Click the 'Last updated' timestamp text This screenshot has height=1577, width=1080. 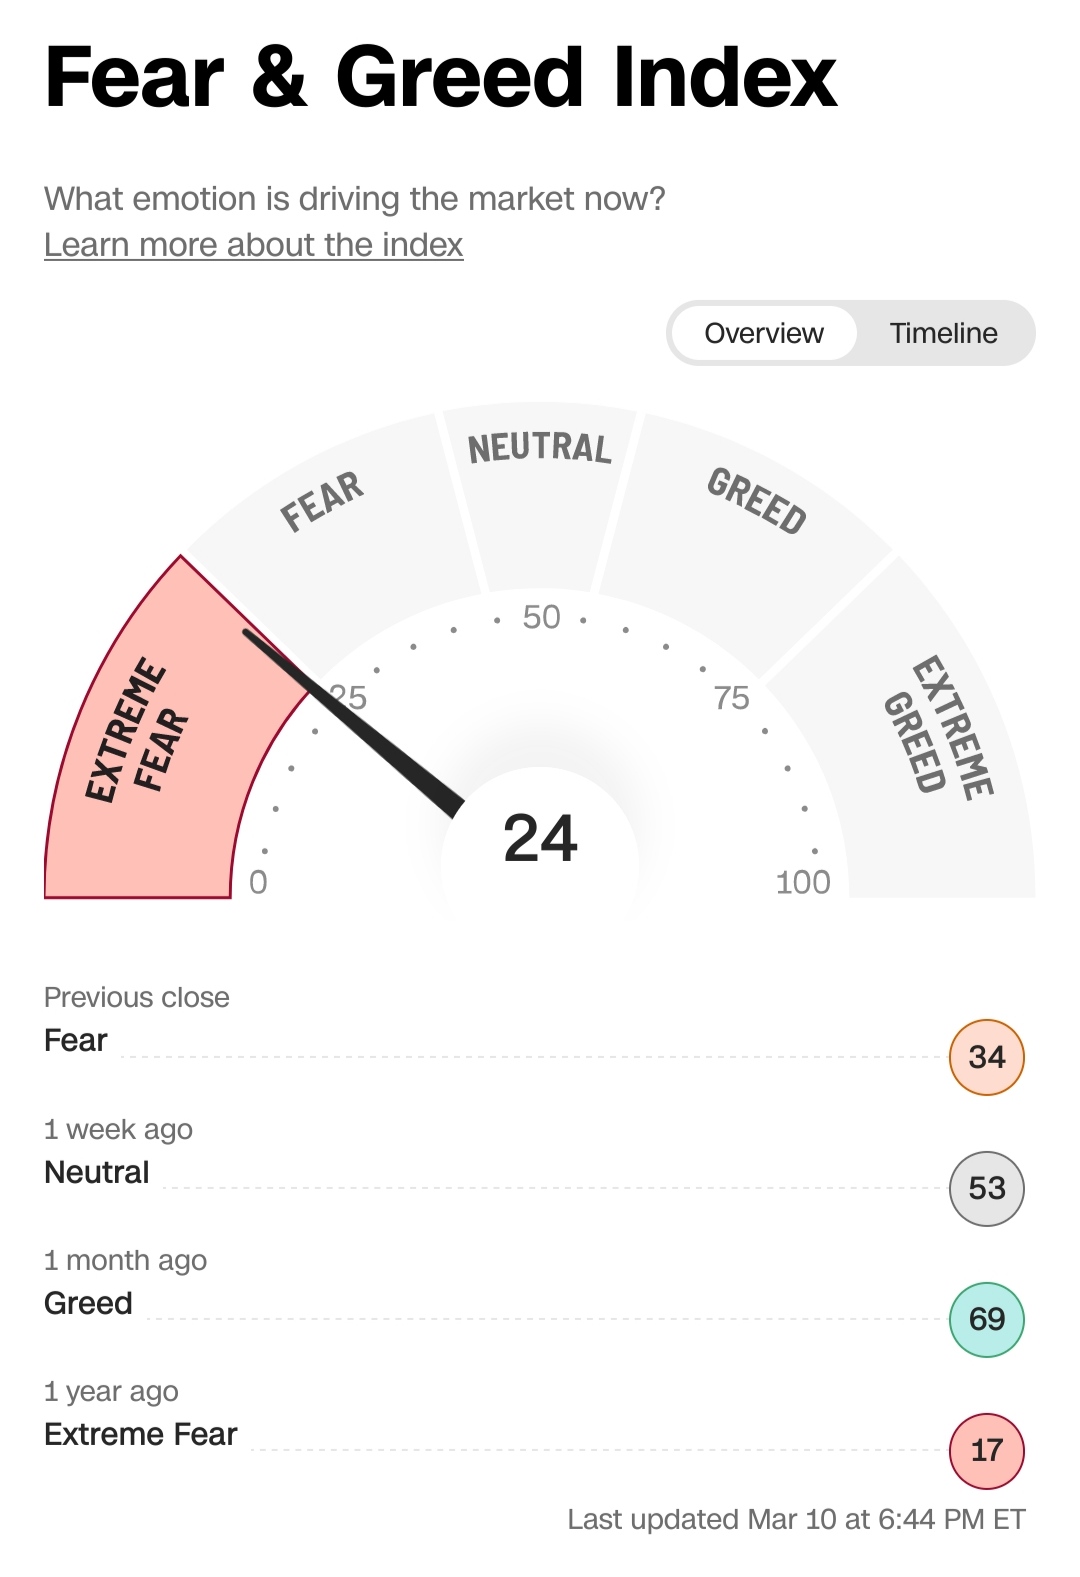coord(796,1520)
